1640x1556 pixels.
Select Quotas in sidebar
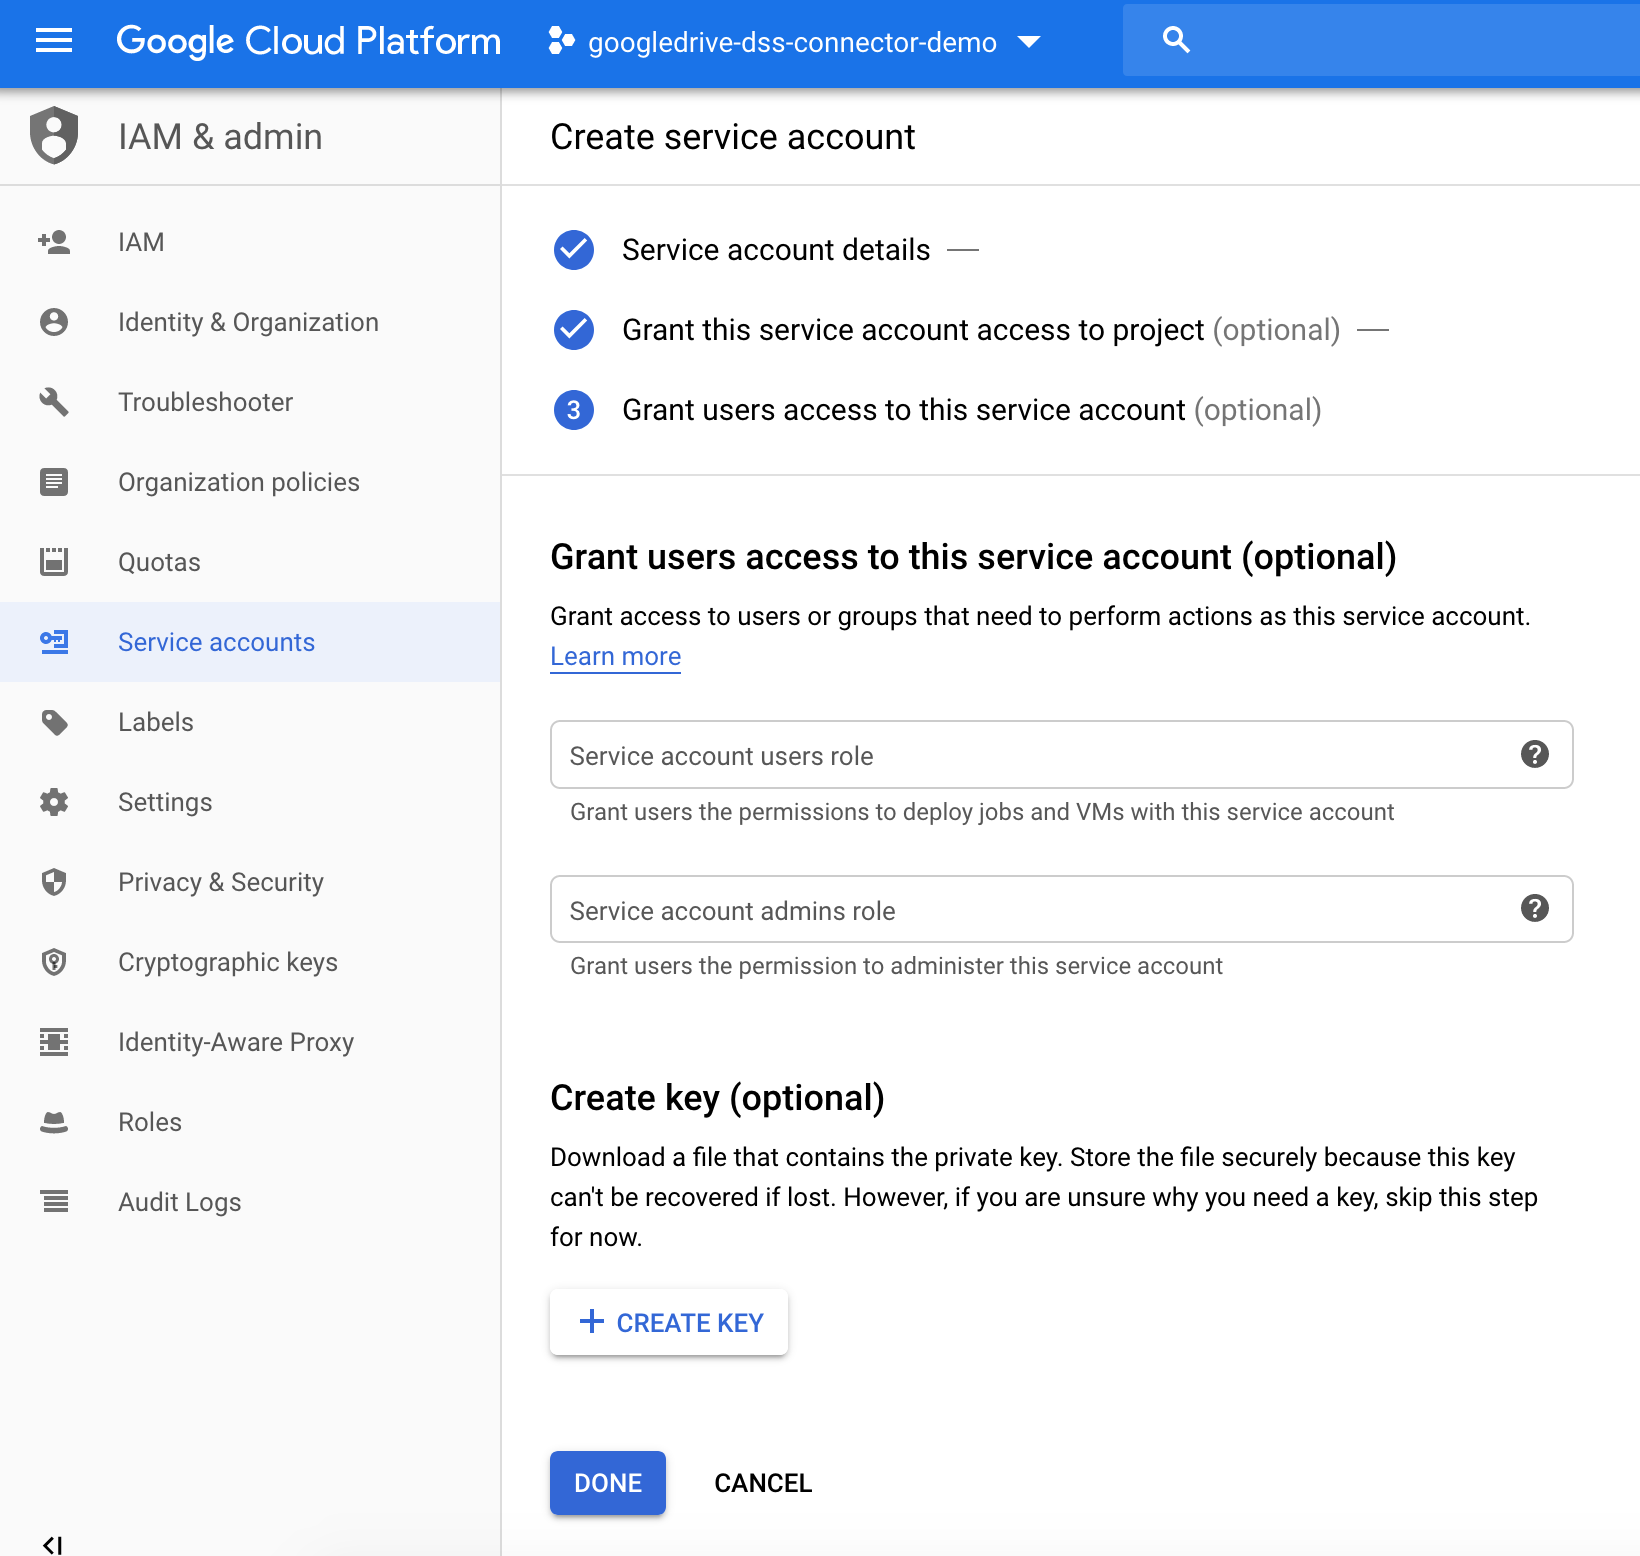click(x=250, y=562)
